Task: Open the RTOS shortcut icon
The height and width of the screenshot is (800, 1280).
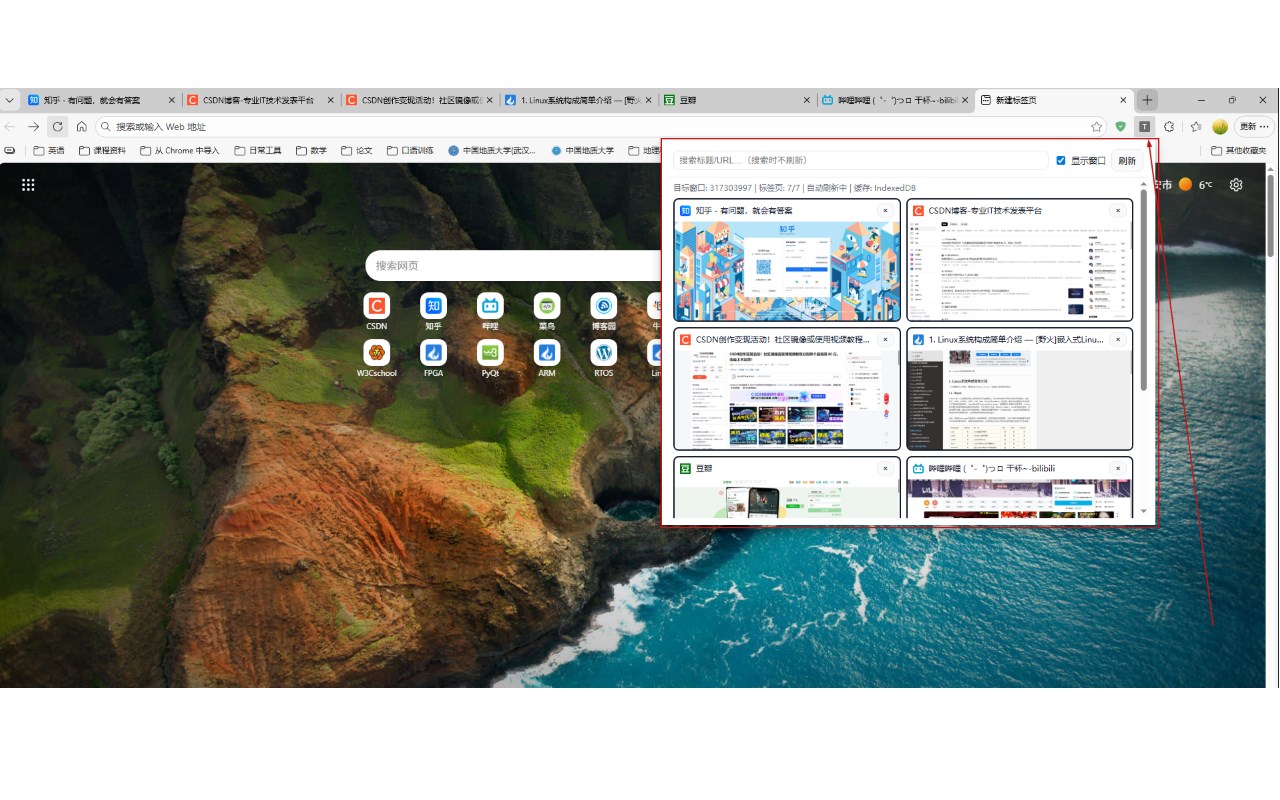Action: (x=603, y=353)
